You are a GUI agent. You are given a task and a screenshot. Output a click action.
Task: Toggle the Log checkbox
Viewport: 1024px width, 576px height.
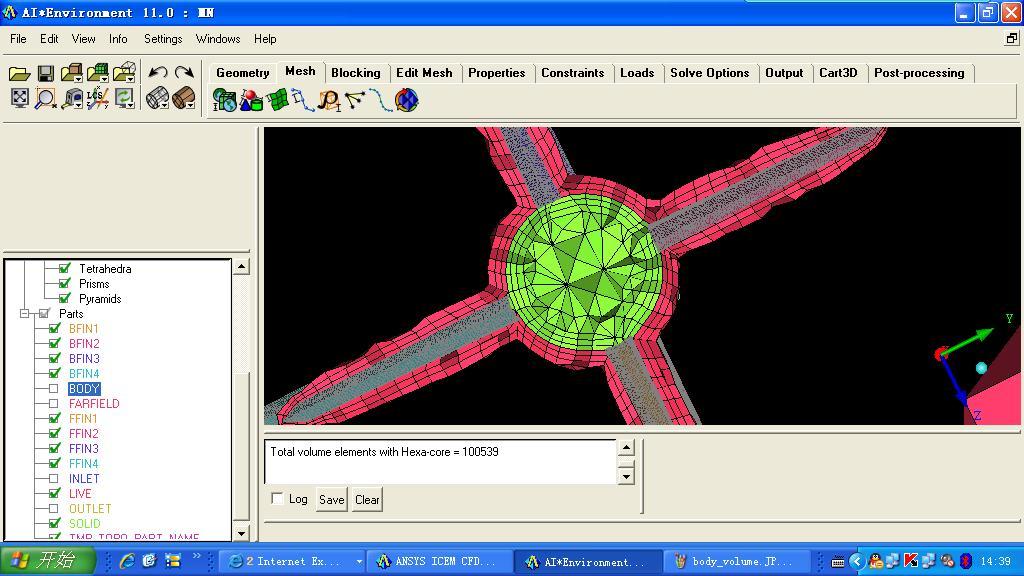tap(278, 499)
